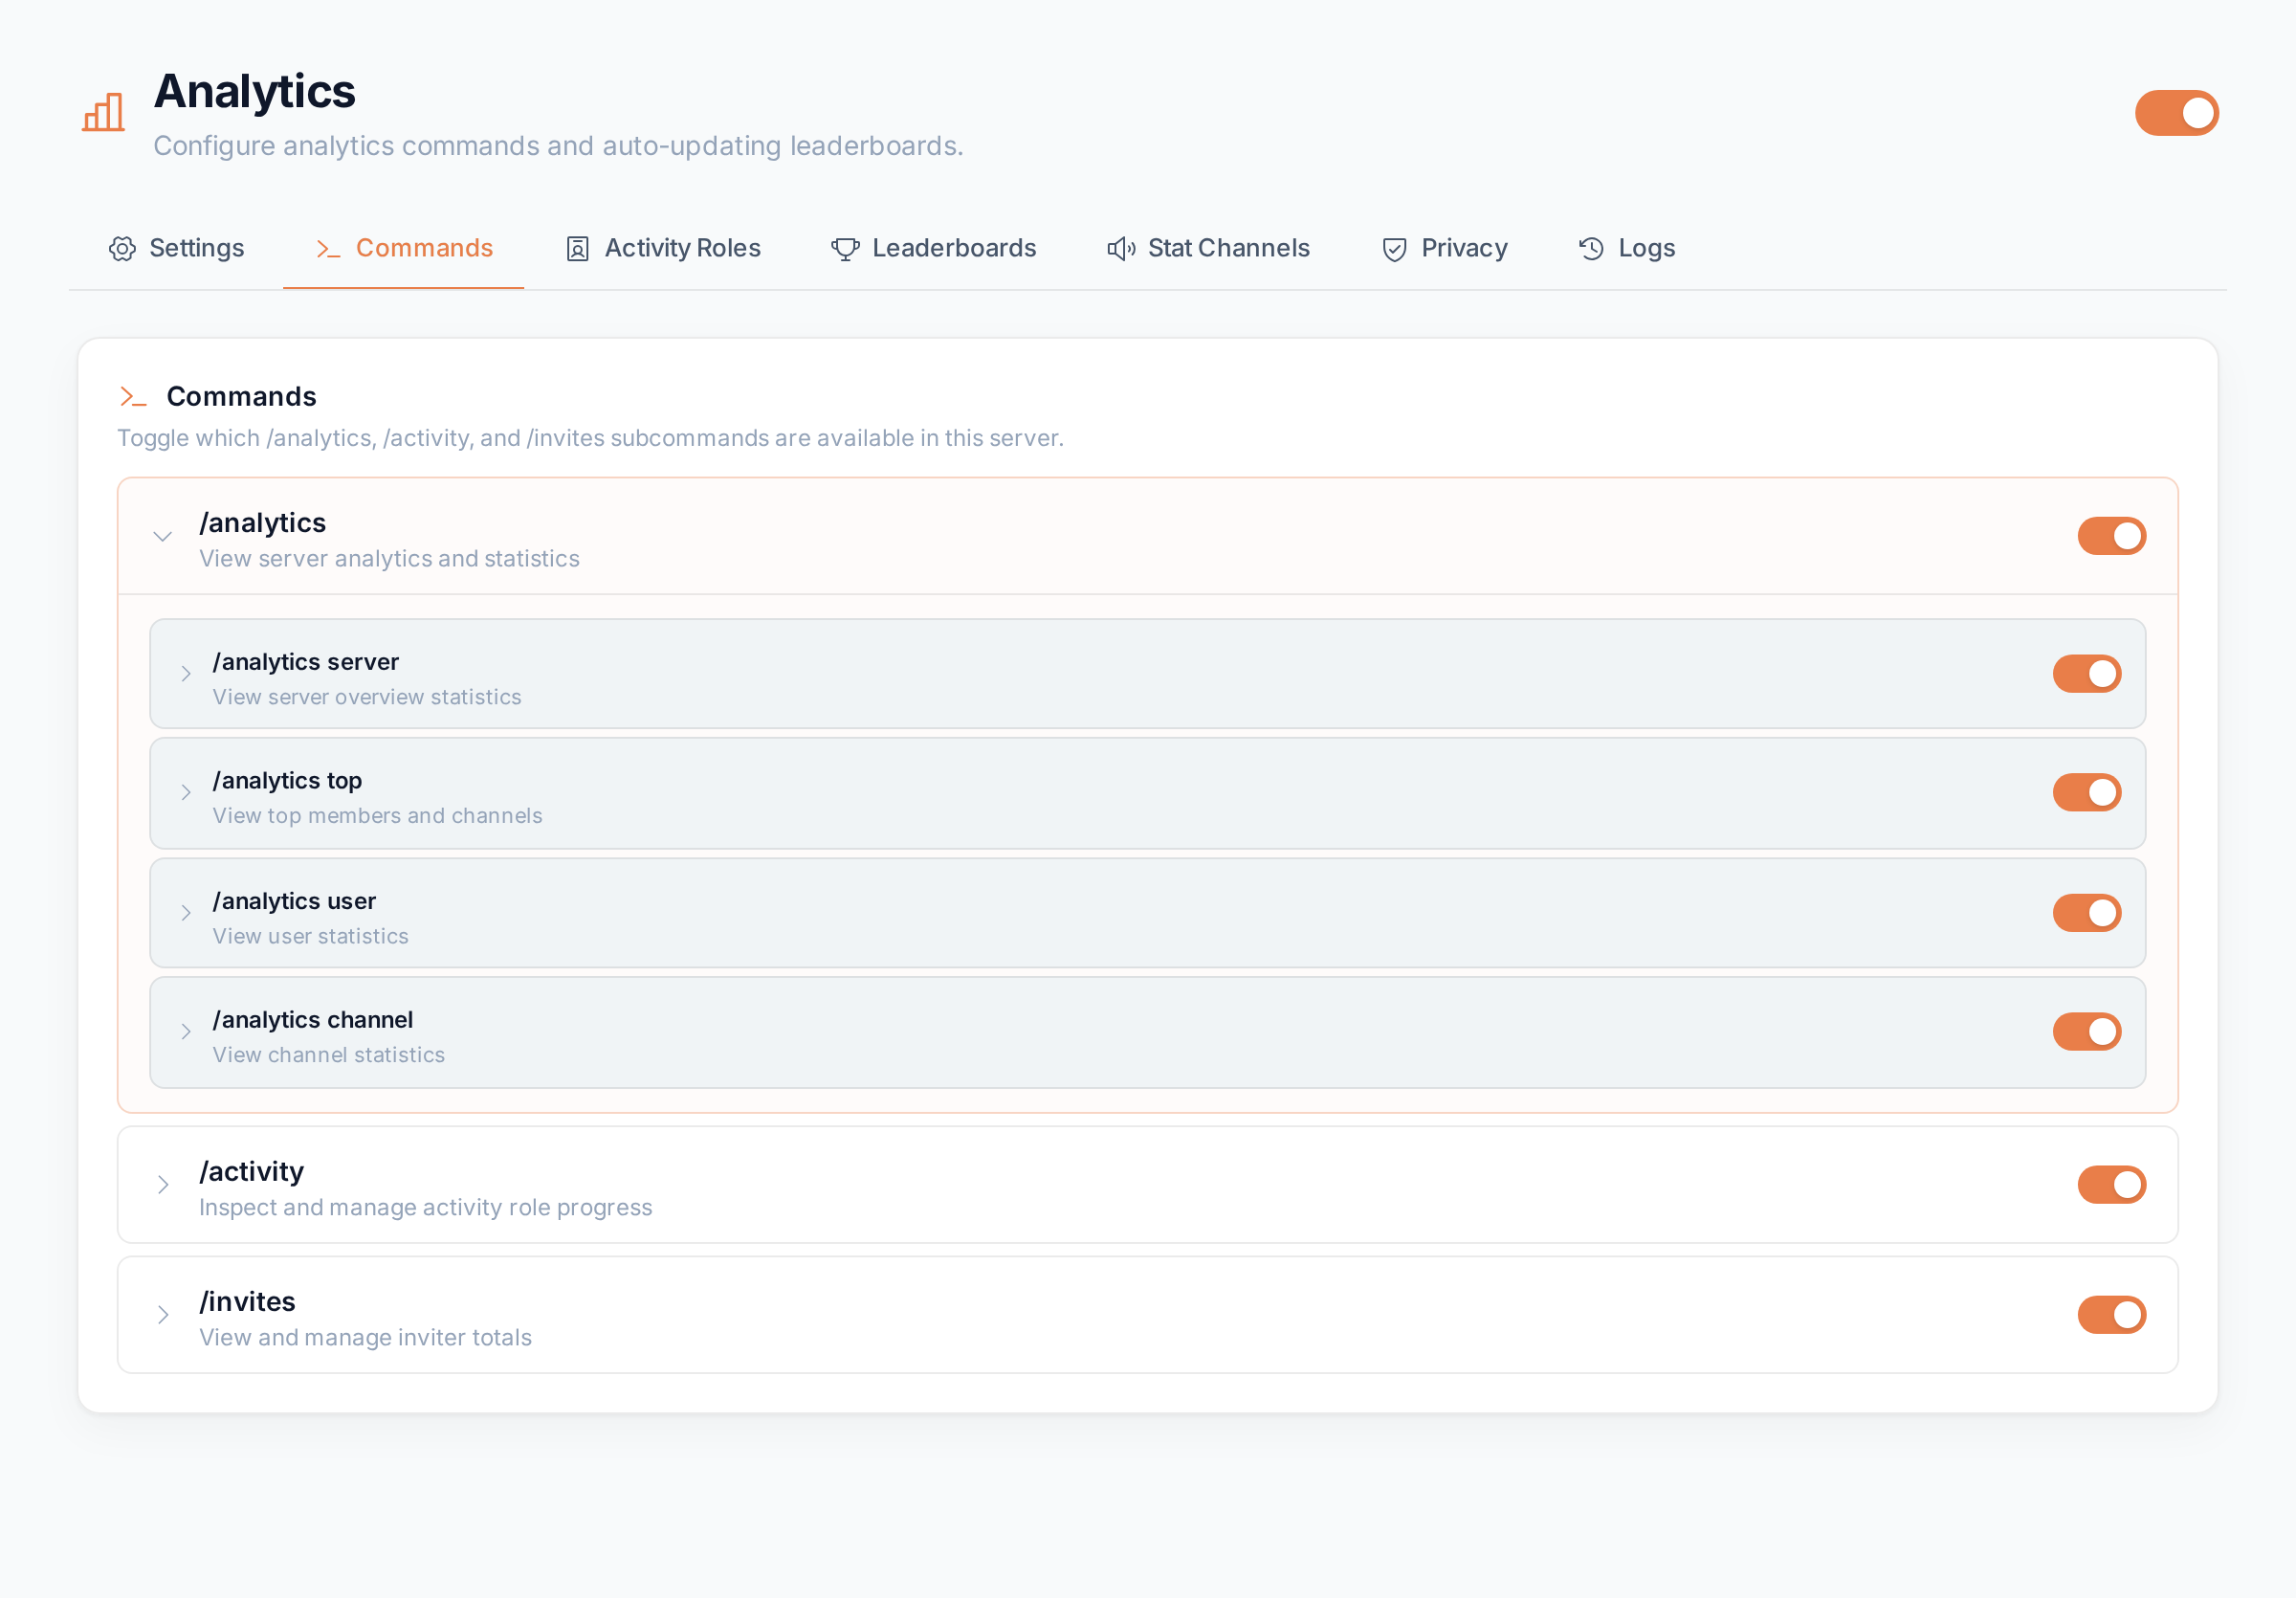
Task: Click the Settings gear icon
Action: tap(122, 249)
